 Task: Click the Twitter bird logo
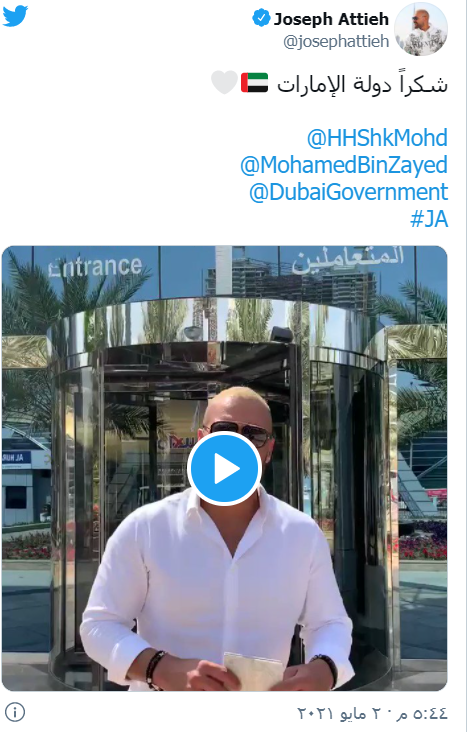click(15, 16)
